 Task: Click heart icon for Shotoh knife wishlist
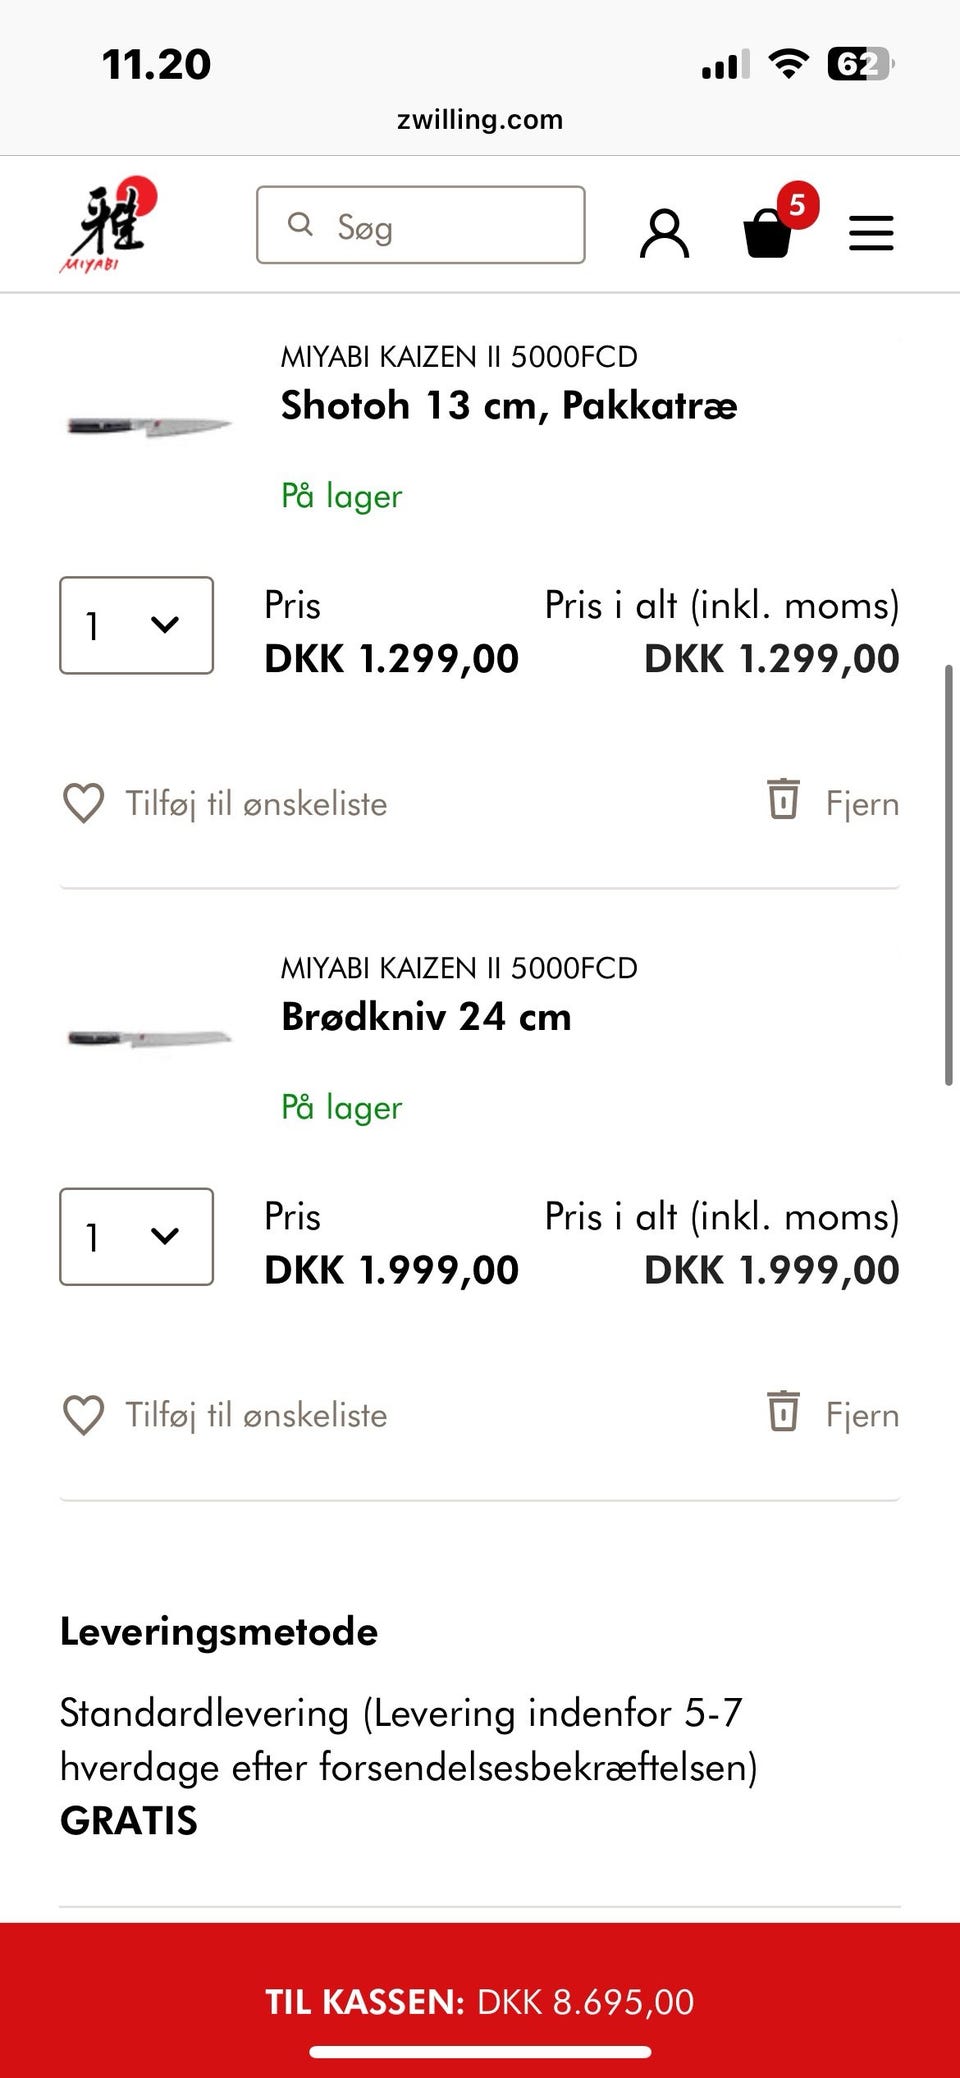click(x=83, y=803)
